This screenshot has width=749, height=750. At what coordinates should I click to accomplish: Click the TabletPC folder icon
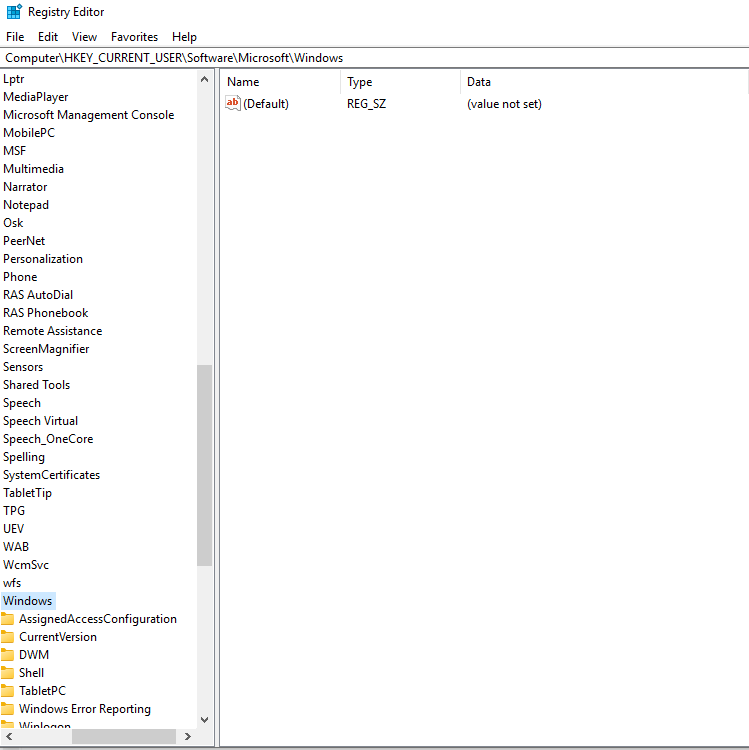tap(7, 691)
